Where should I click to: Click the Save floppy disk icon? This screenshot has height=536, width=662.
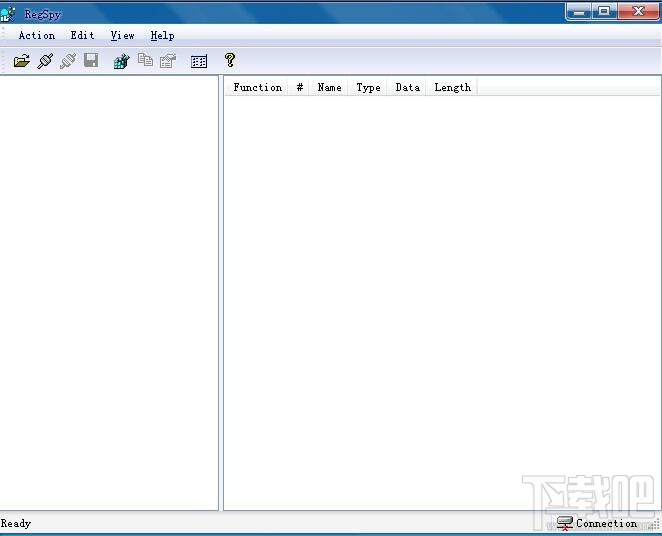pyautogui.click(x=91, y=60)
